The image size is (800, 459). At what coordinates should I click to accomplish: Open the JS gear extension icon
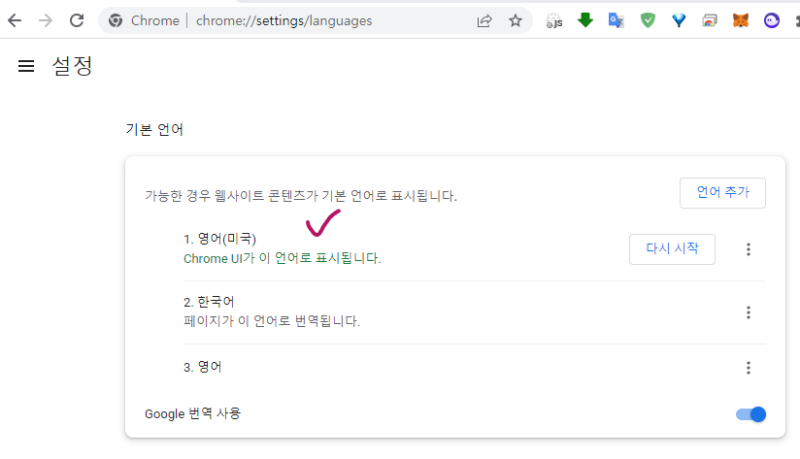tap(554, 20)
